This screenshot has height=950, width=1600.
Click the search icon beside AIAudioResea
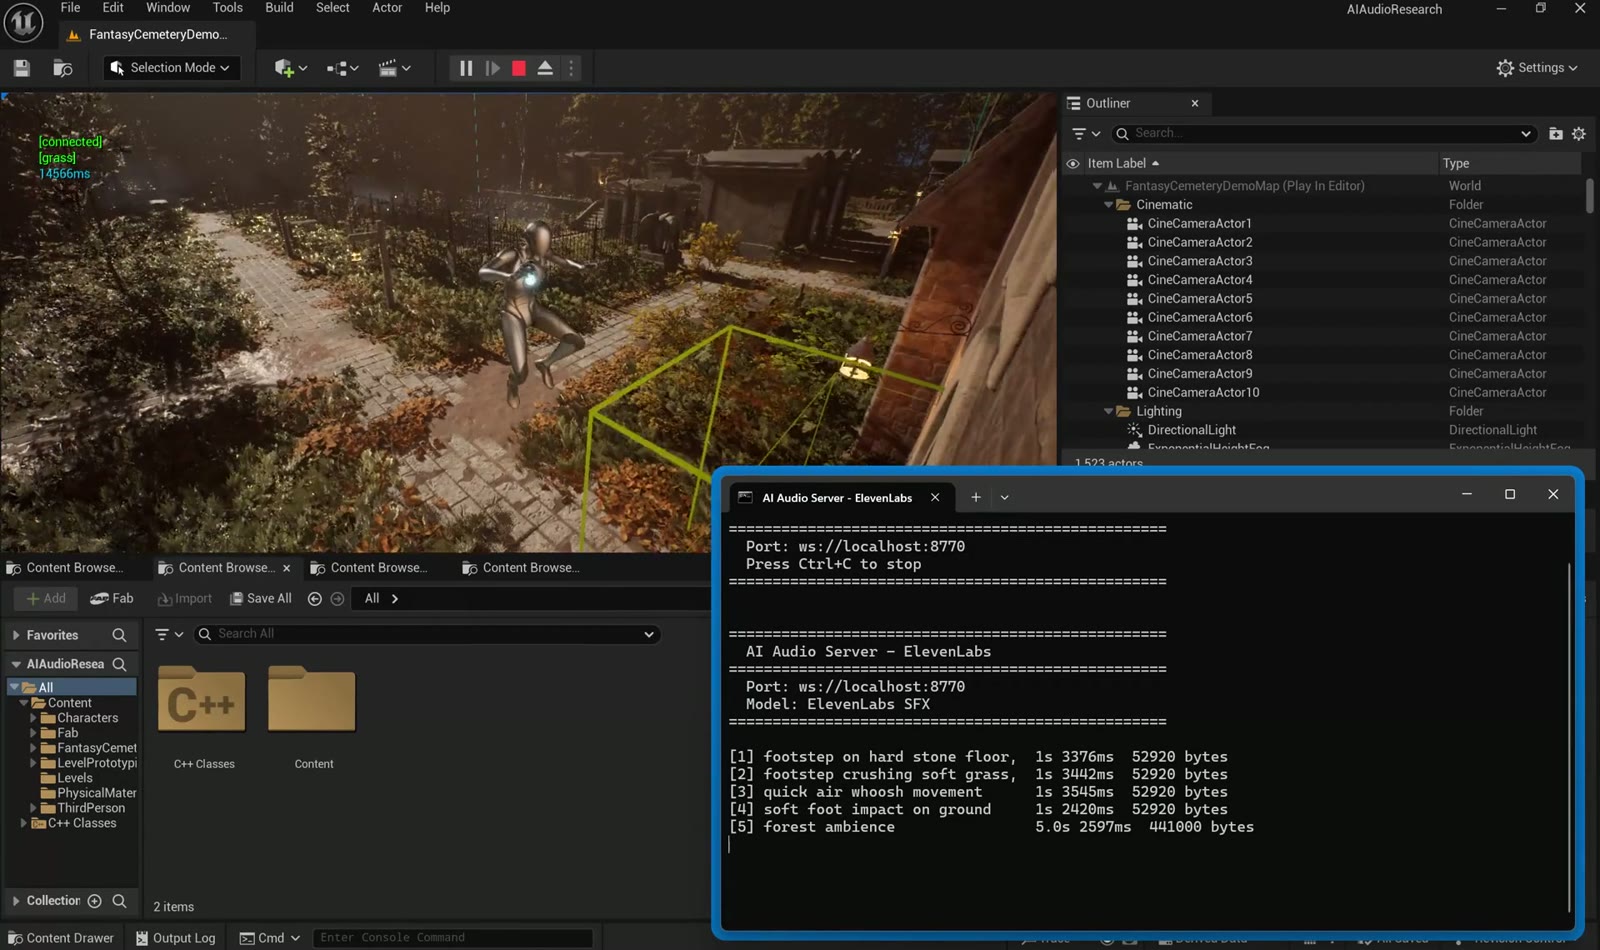point(119,664)
